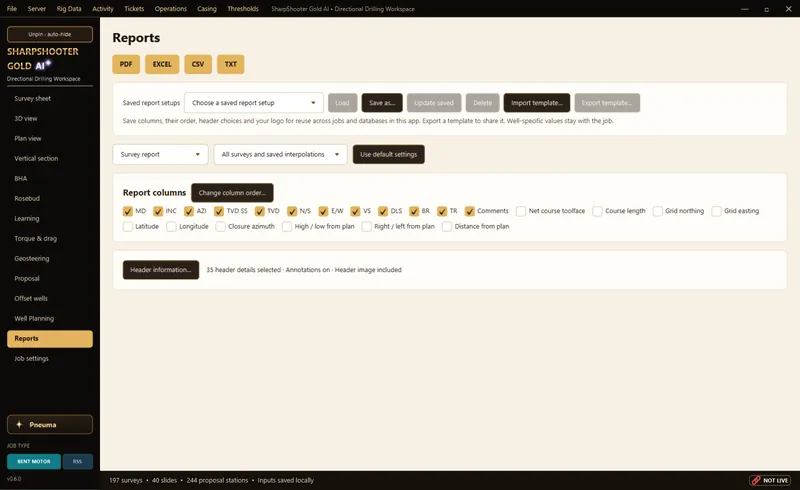Screen dimensions: 800x490
Task: Click the NOT LIVE status badge
Action: click(x=770, y=480)
